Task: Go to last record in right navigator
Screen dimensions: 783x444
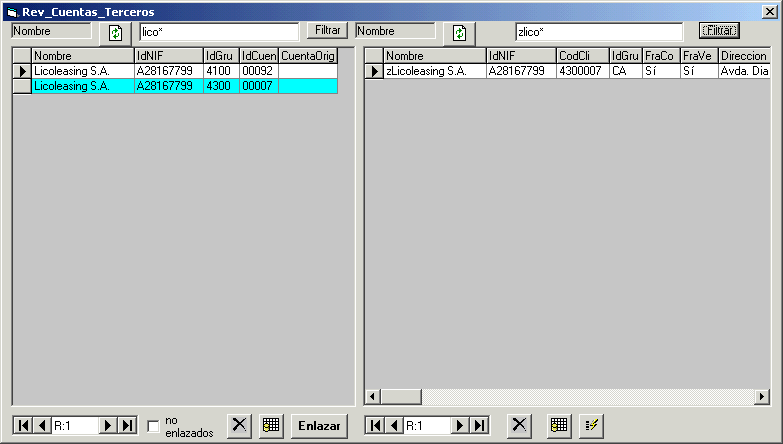Action: (480, 426)
